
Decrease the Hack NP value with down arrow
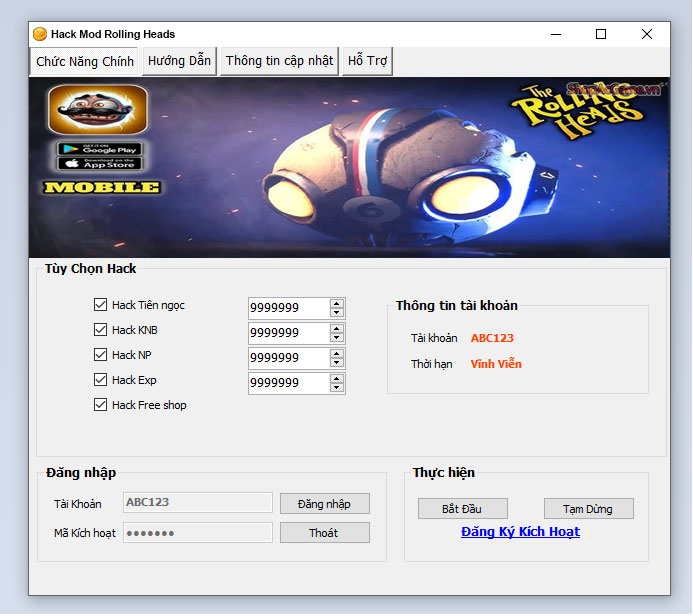[337, 362]
